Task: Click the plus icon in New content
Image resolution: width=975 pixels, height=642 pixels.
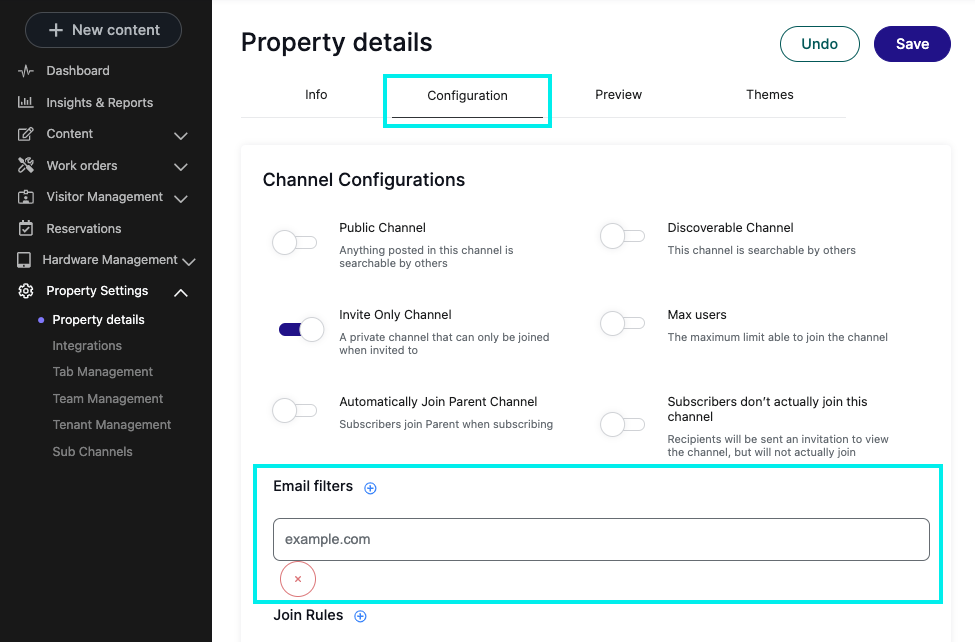Action: coord(56,30)
